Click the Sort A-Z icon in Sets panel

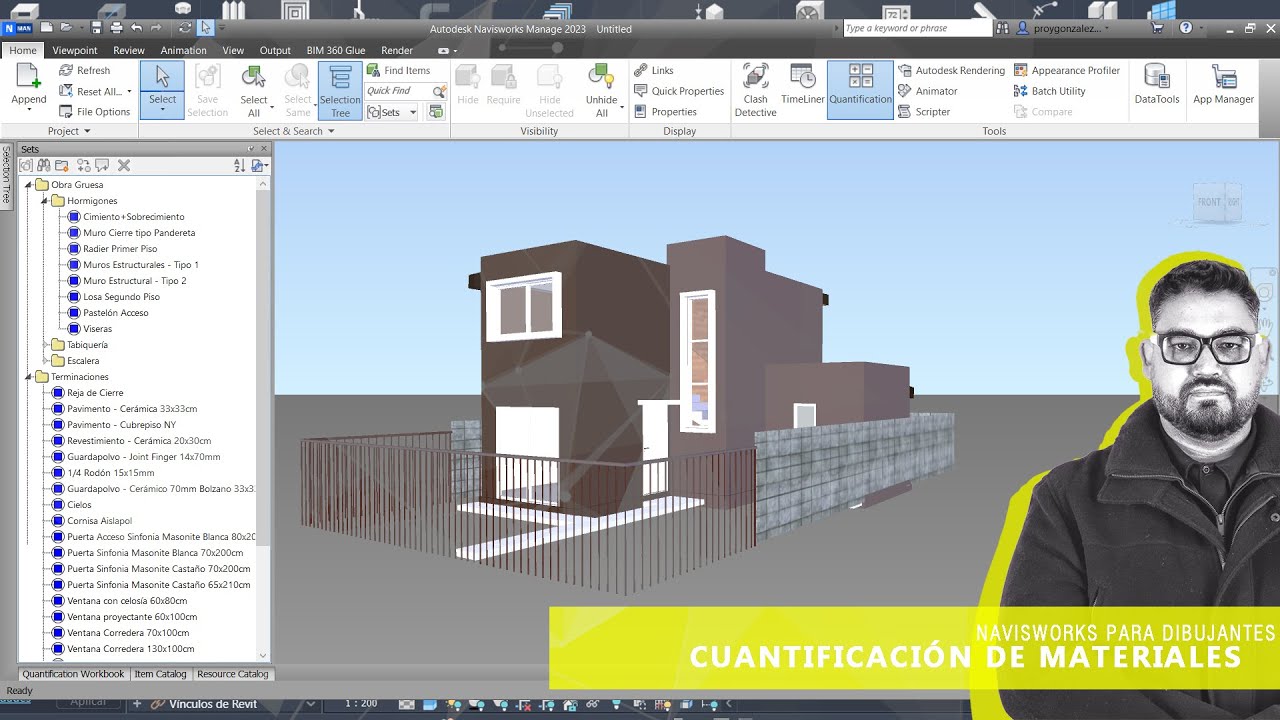[239, 165]
